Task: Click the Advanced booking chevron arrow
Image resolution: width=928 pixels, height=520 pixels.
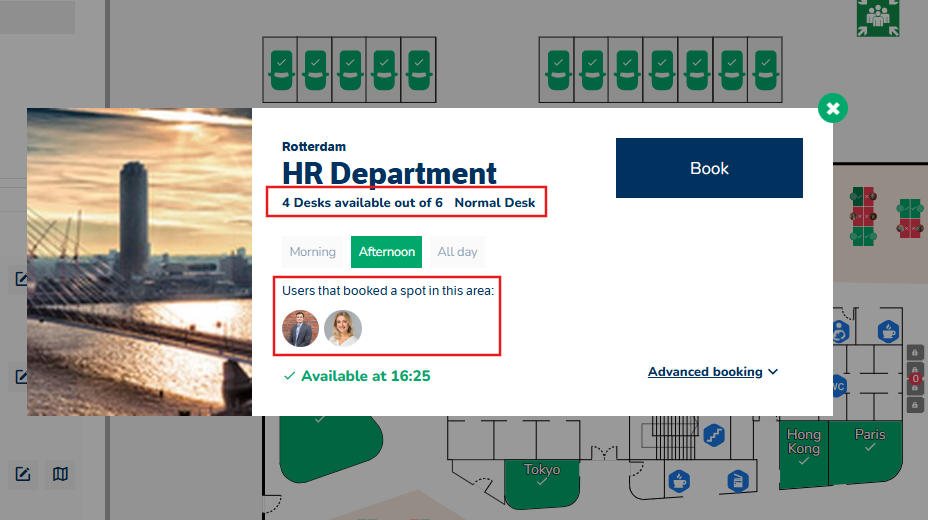Action: pos(772,372)
